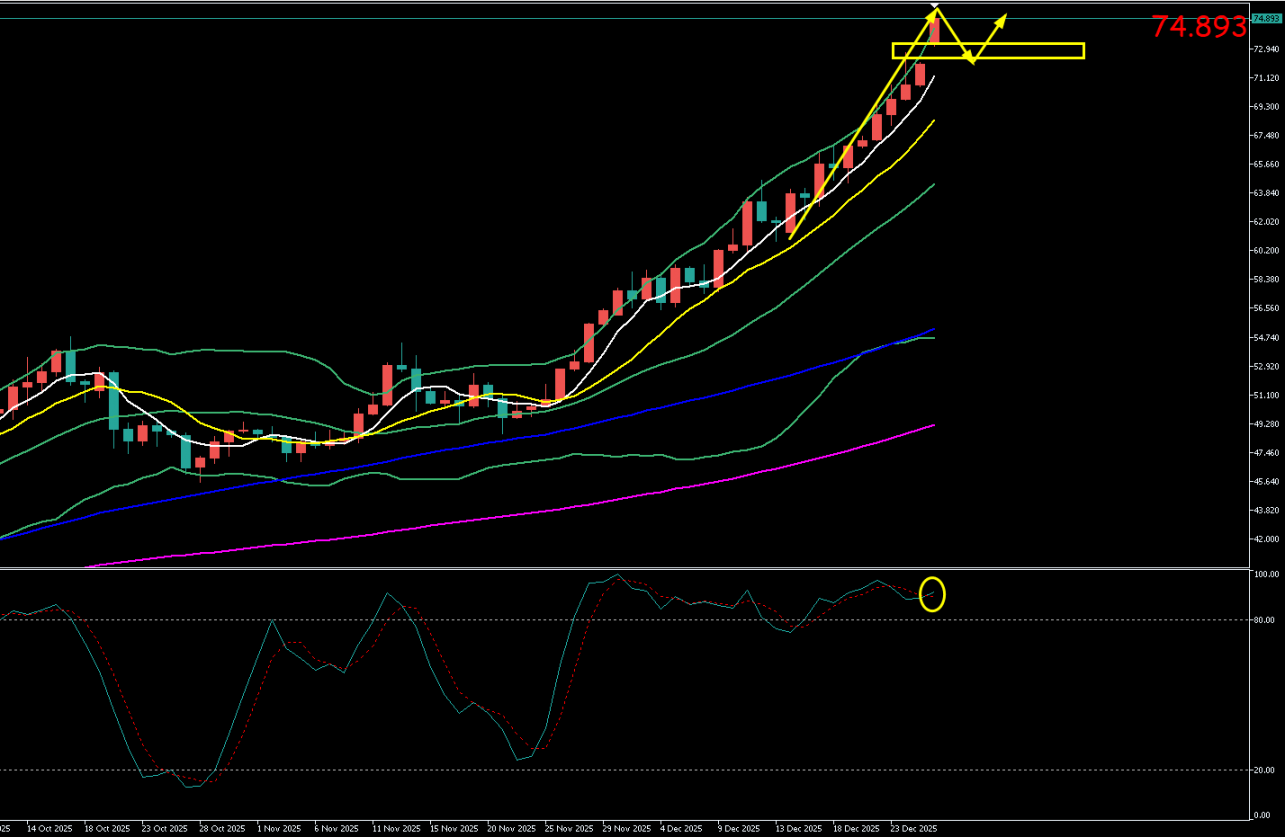Click the 23 Dec 2025 date label
Viewport: 1285px width, 837px height.
pyautogui.click(x=914, y=829)
